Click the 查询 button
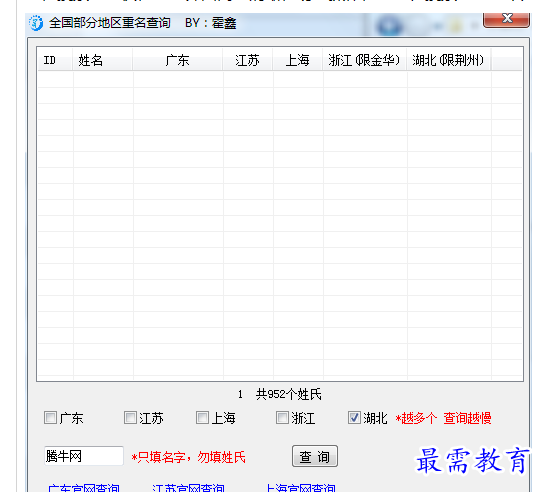 click(x=315, y=456)
